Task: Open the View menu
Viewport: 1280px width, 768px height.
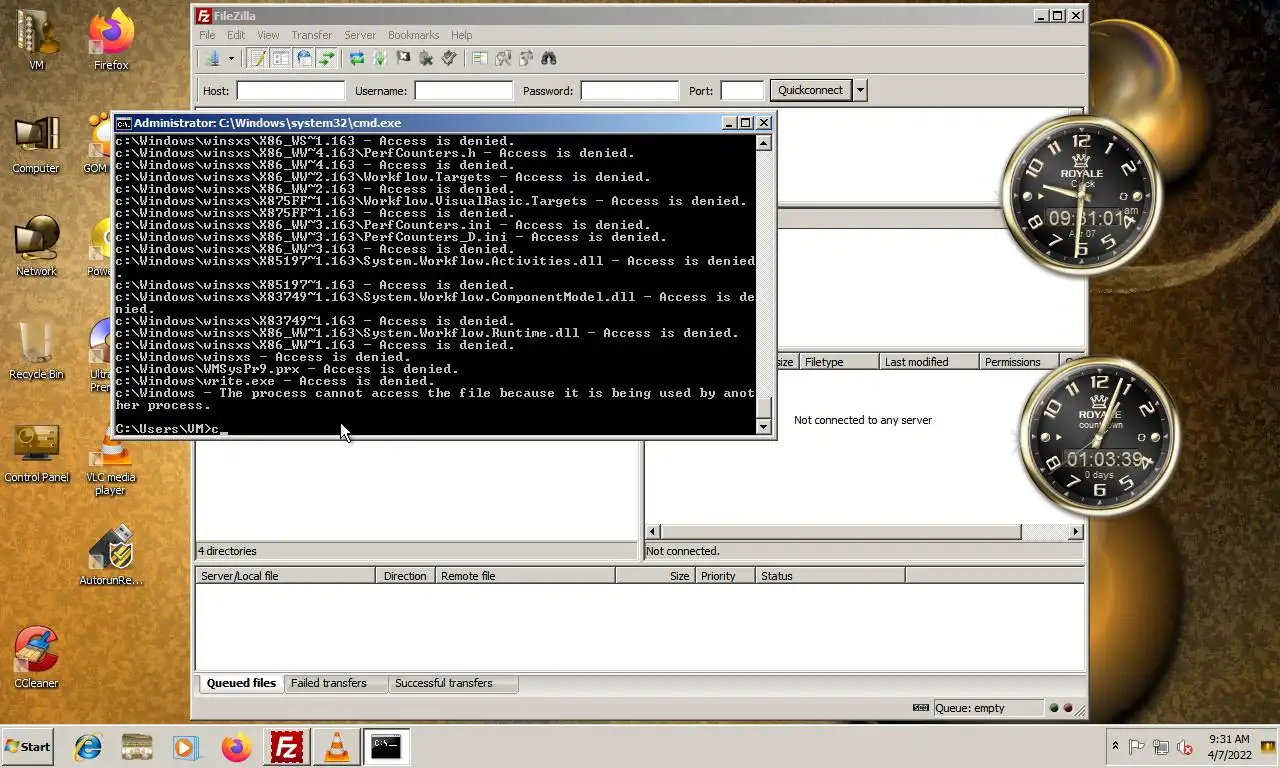Action: pos(268,35)
